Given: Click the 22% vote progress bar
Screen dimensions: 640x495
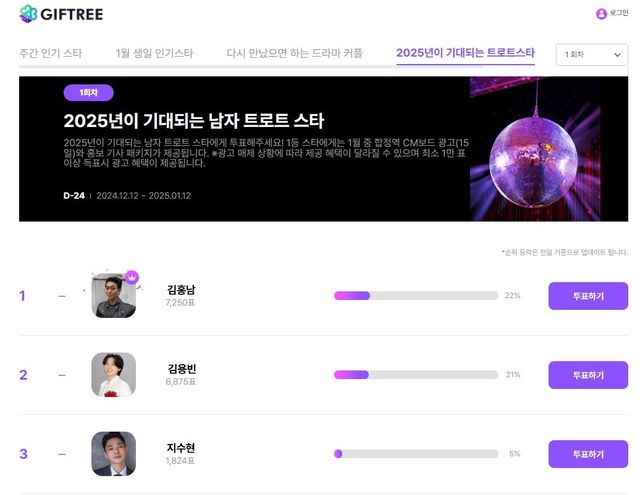Looking at the screenshot, I should [x=416, y=295].
